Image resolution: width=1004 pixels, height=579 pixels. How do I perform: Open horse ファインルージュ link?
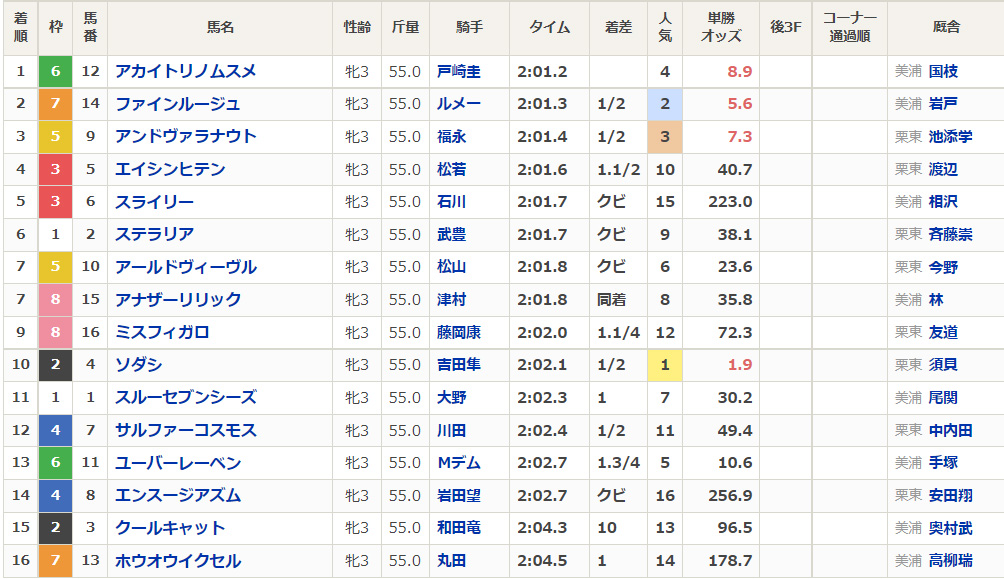coord(177,104)
